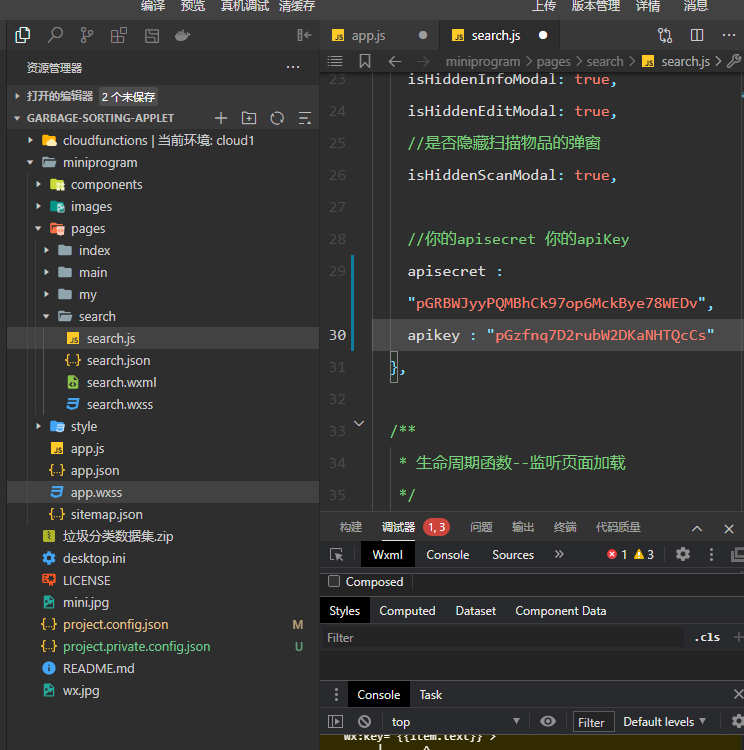Go forward with right arrow
Viewport: 744px width, 750px height.
click(423, 61)
